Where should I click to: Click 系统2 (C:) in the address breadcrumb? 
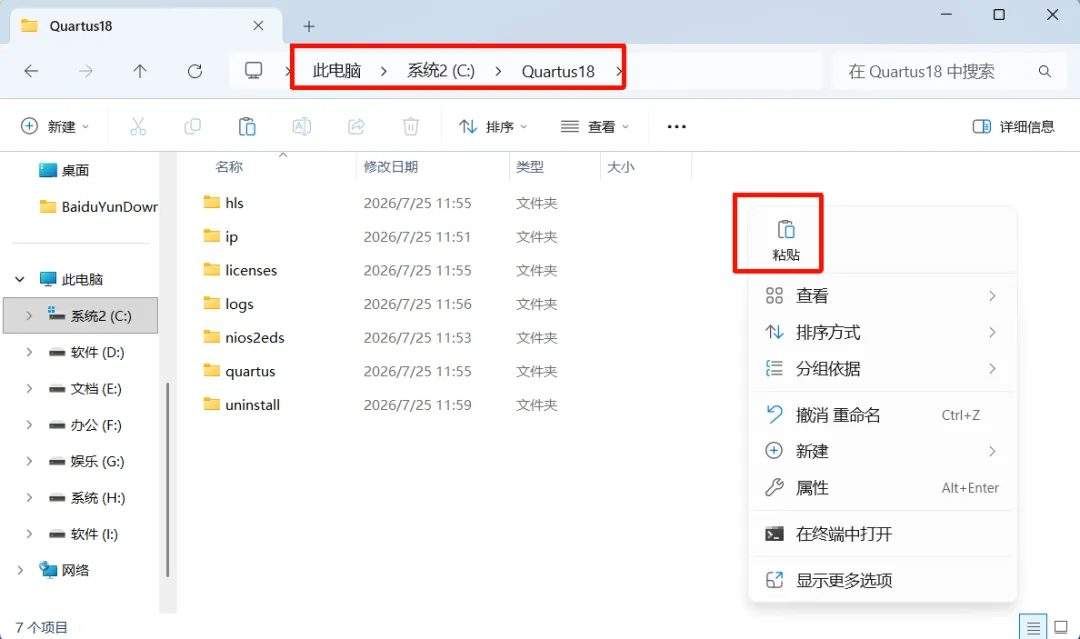tap(441, 71)
